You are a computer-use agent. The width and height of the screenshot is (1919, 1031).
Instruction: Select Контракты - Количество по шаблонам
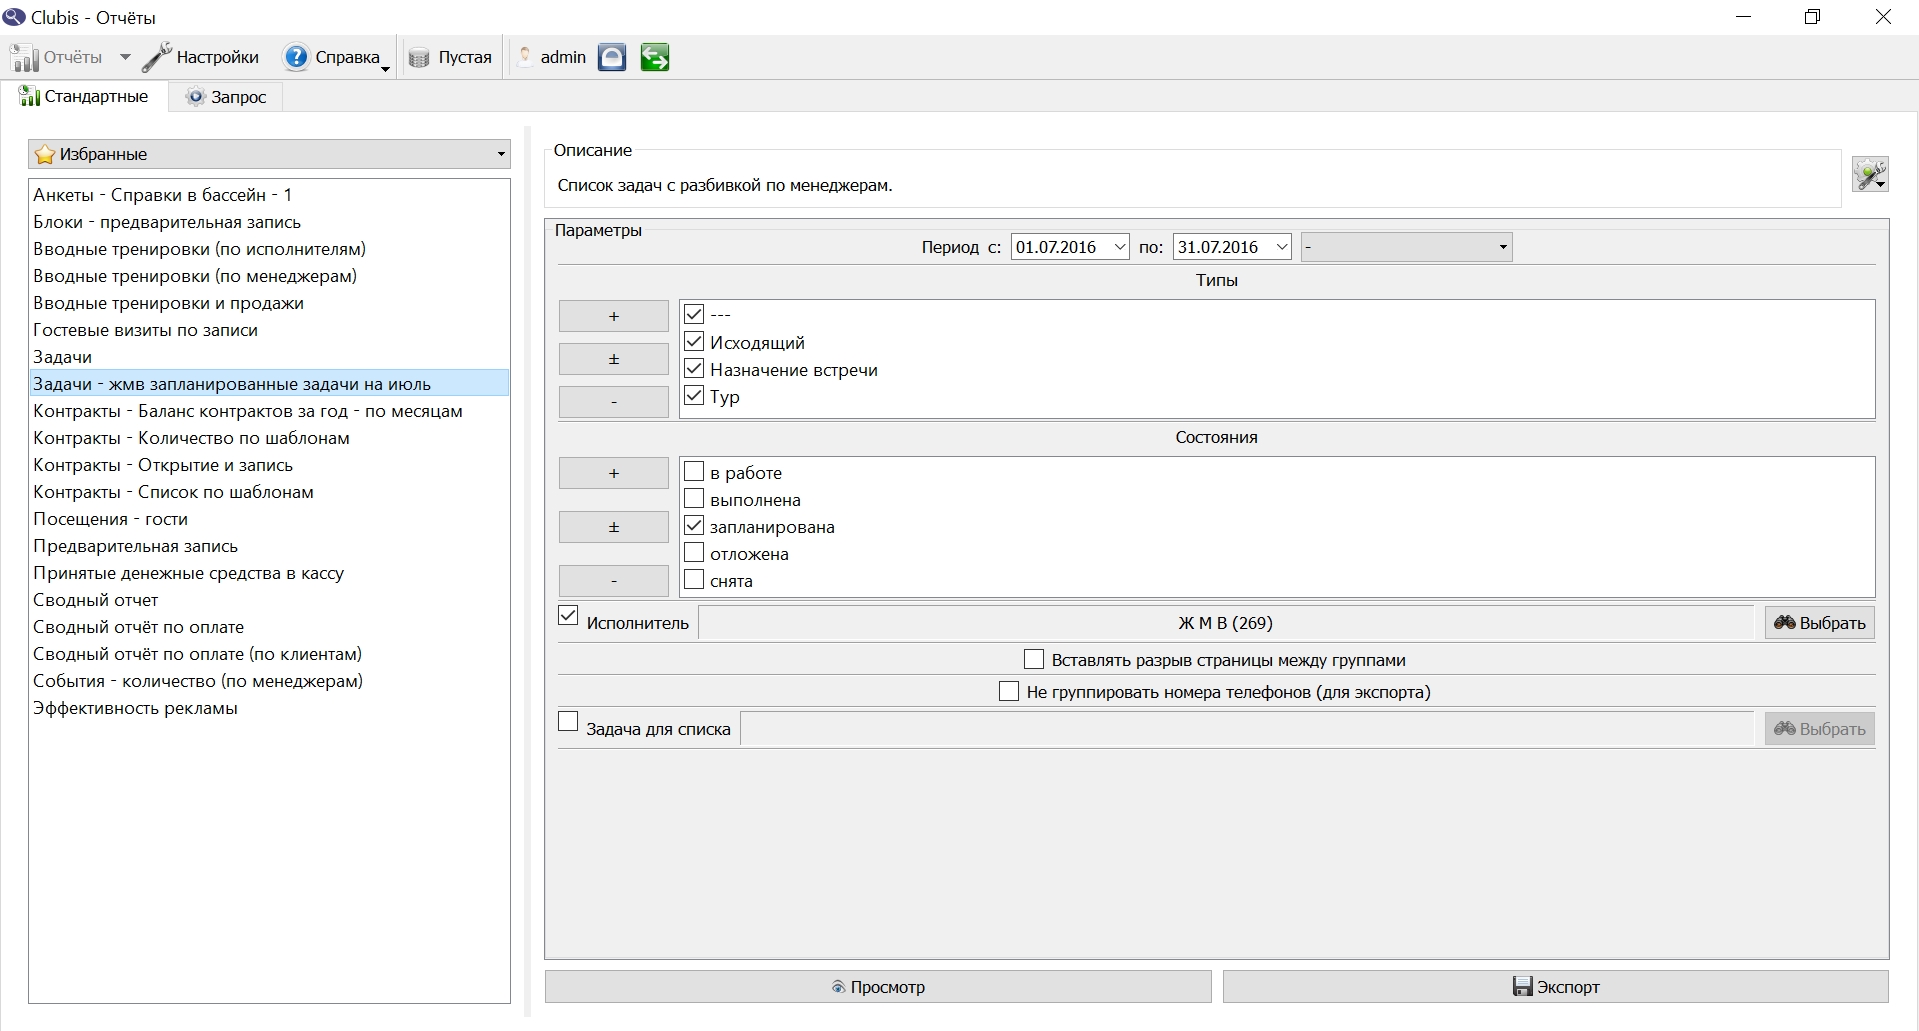[x=269, y=438]
